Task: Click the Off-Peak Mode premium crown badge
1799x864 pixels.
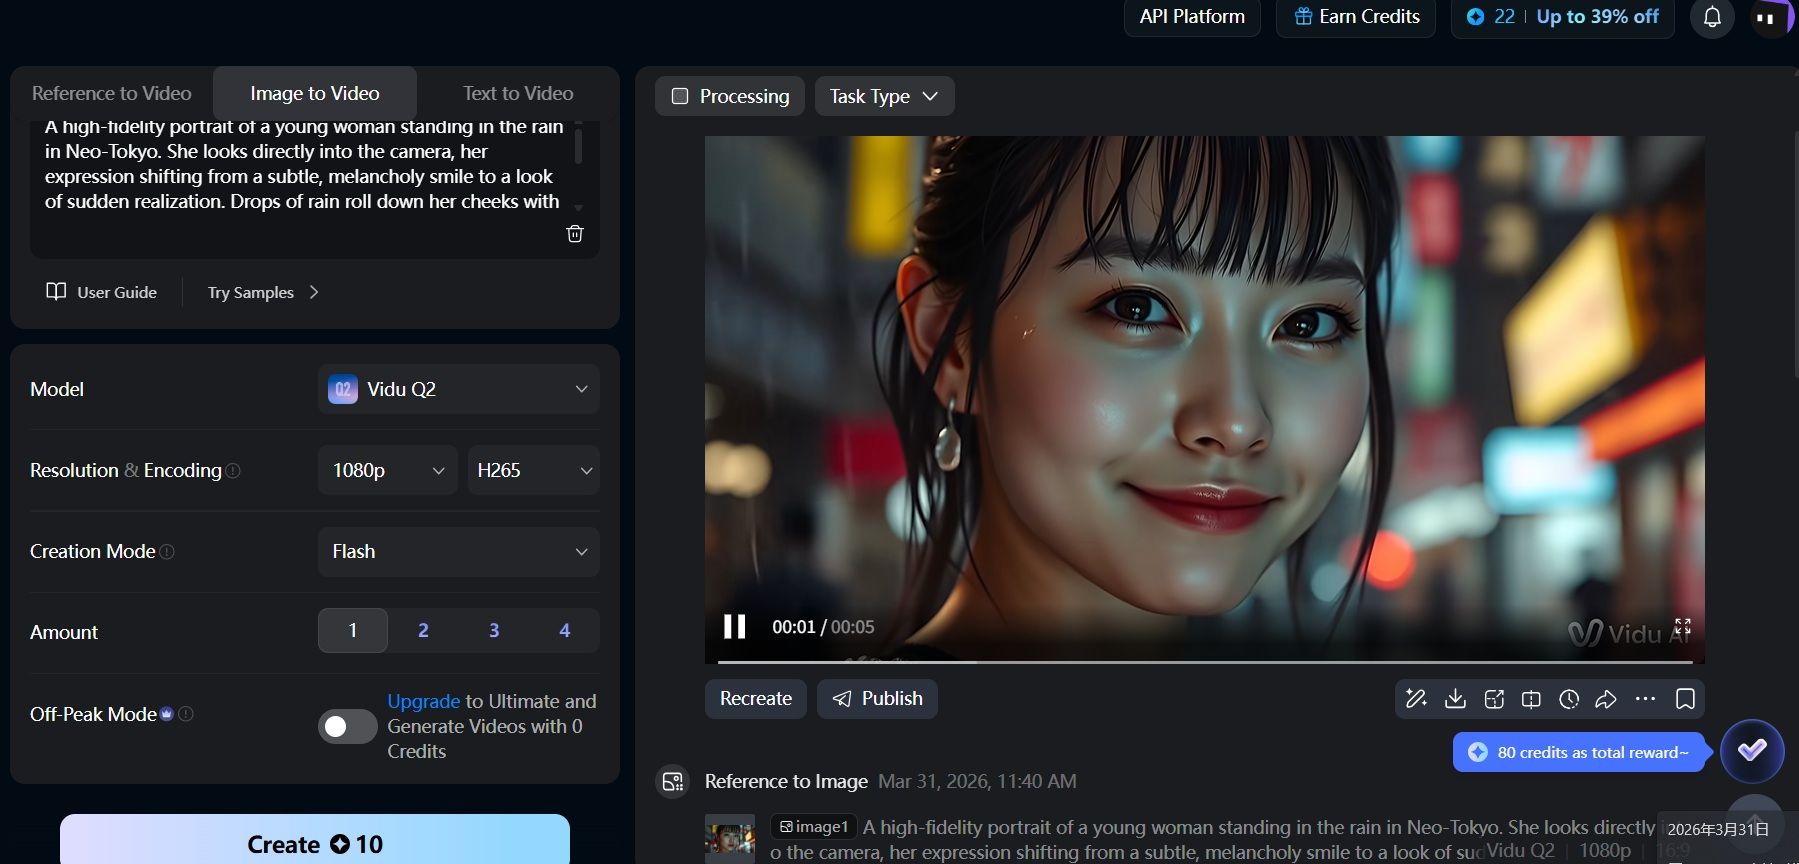Action: tap(167, 714)
